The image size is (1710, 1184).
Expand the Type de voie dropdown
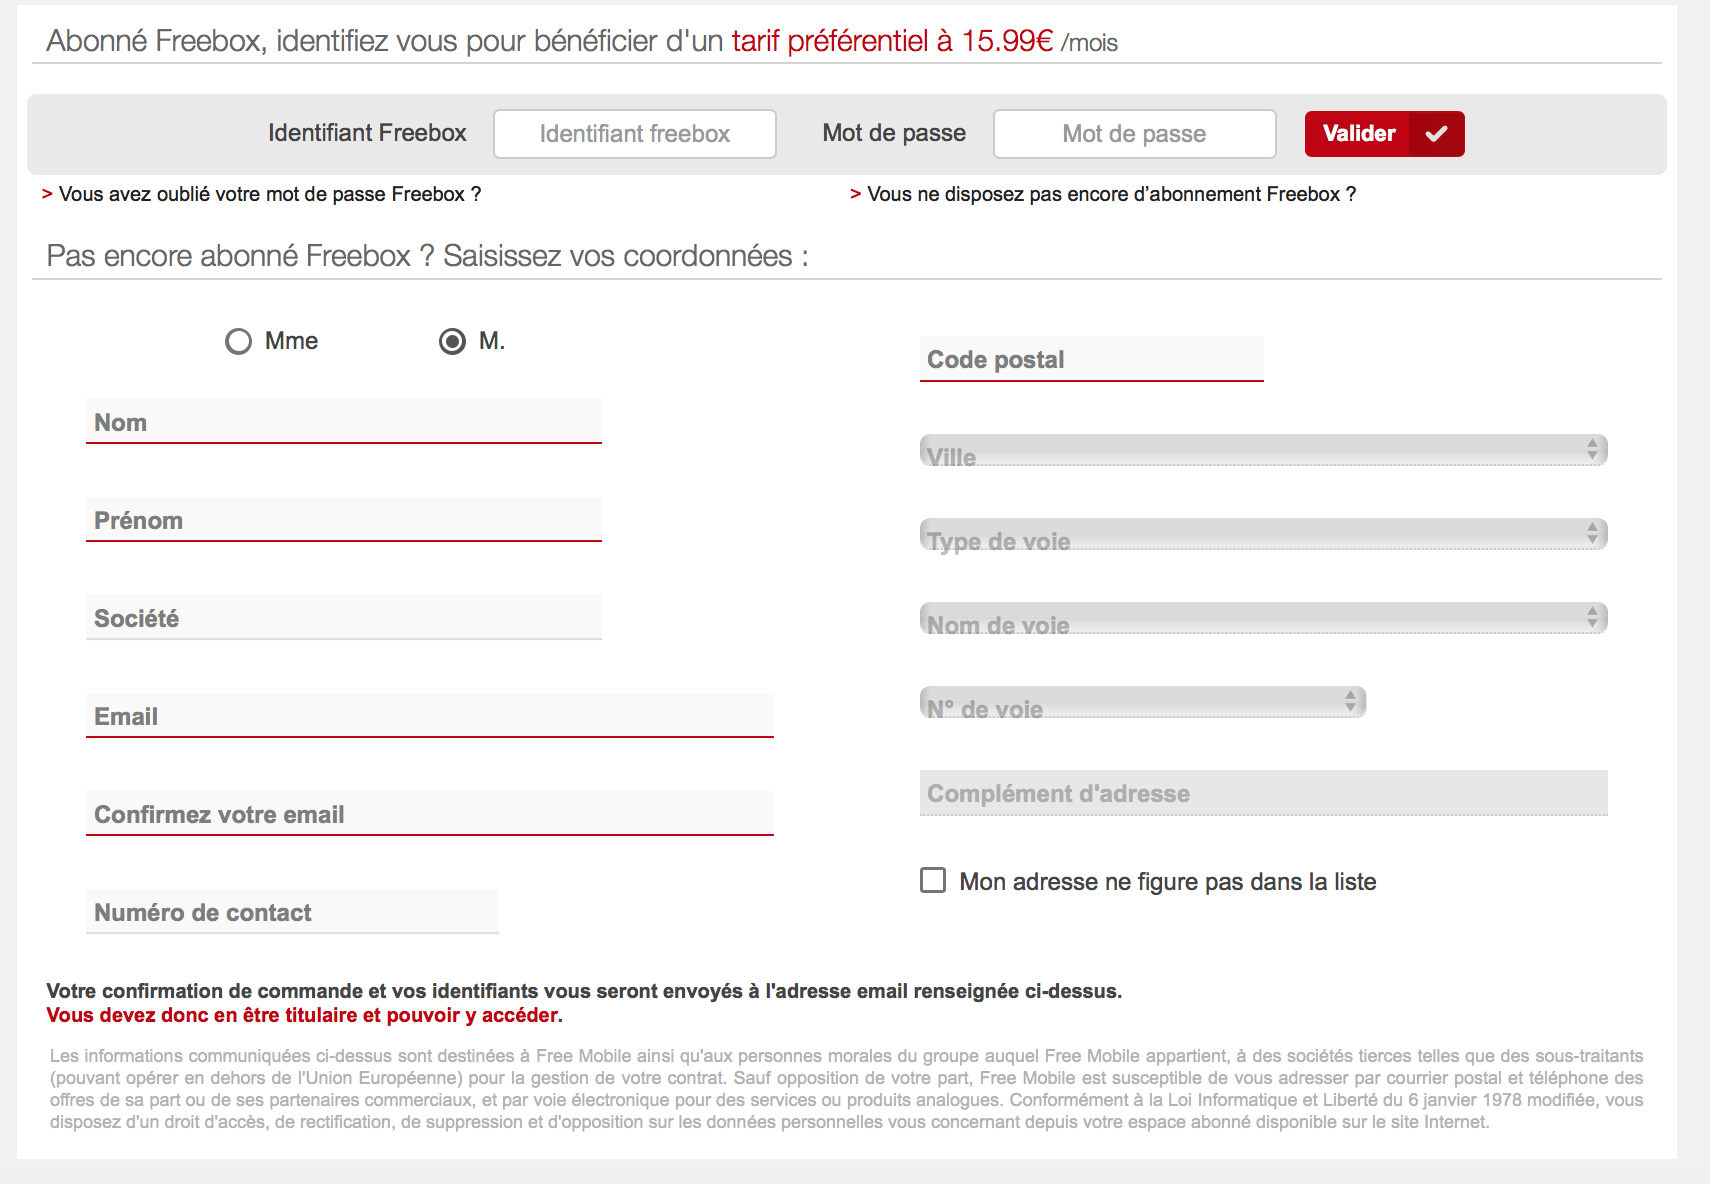(x=1263, y=535)
